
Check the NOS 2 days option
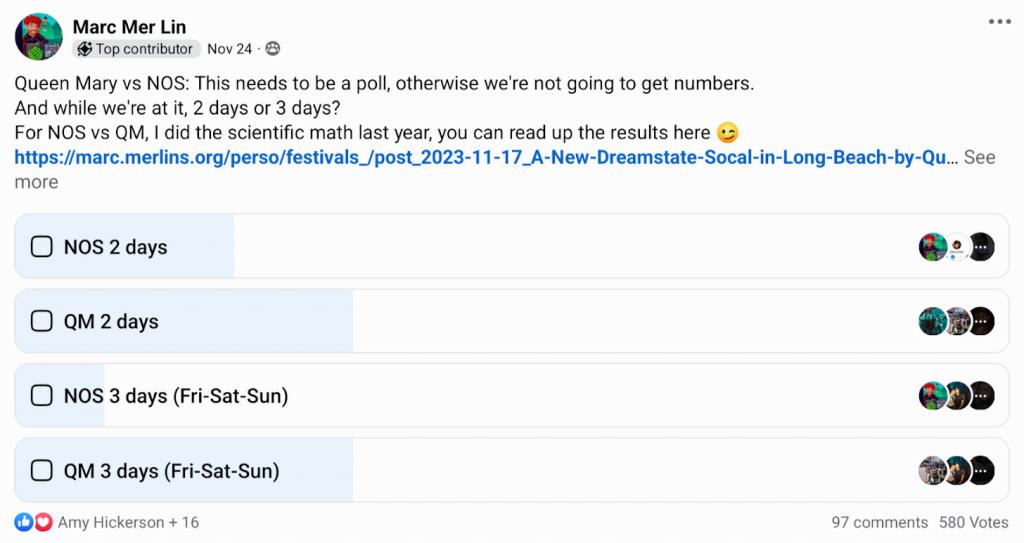pyautogui.click(x=42, y=247)
